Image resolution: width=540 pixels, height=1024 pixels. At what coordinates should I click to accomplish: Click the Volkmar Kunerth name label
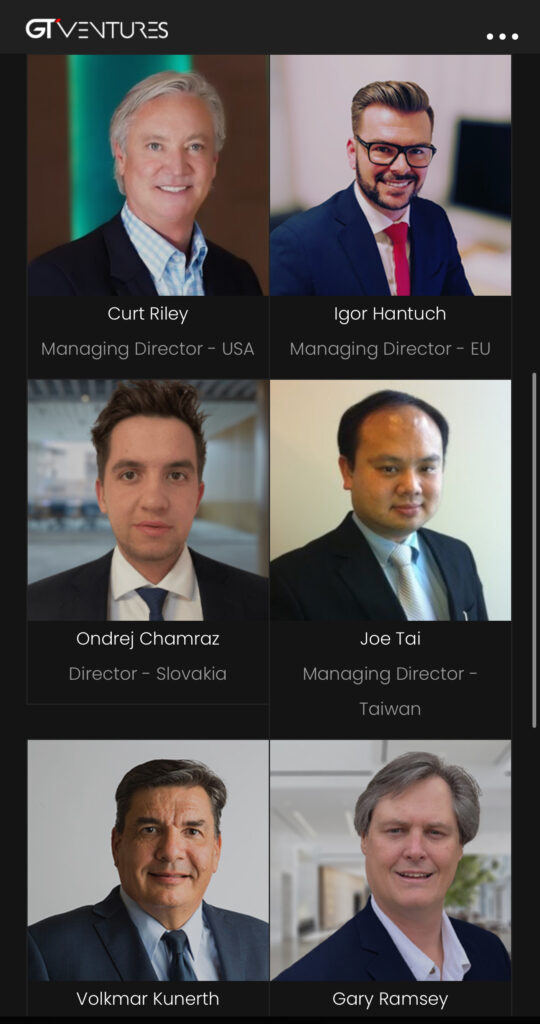tap(148, 999)
